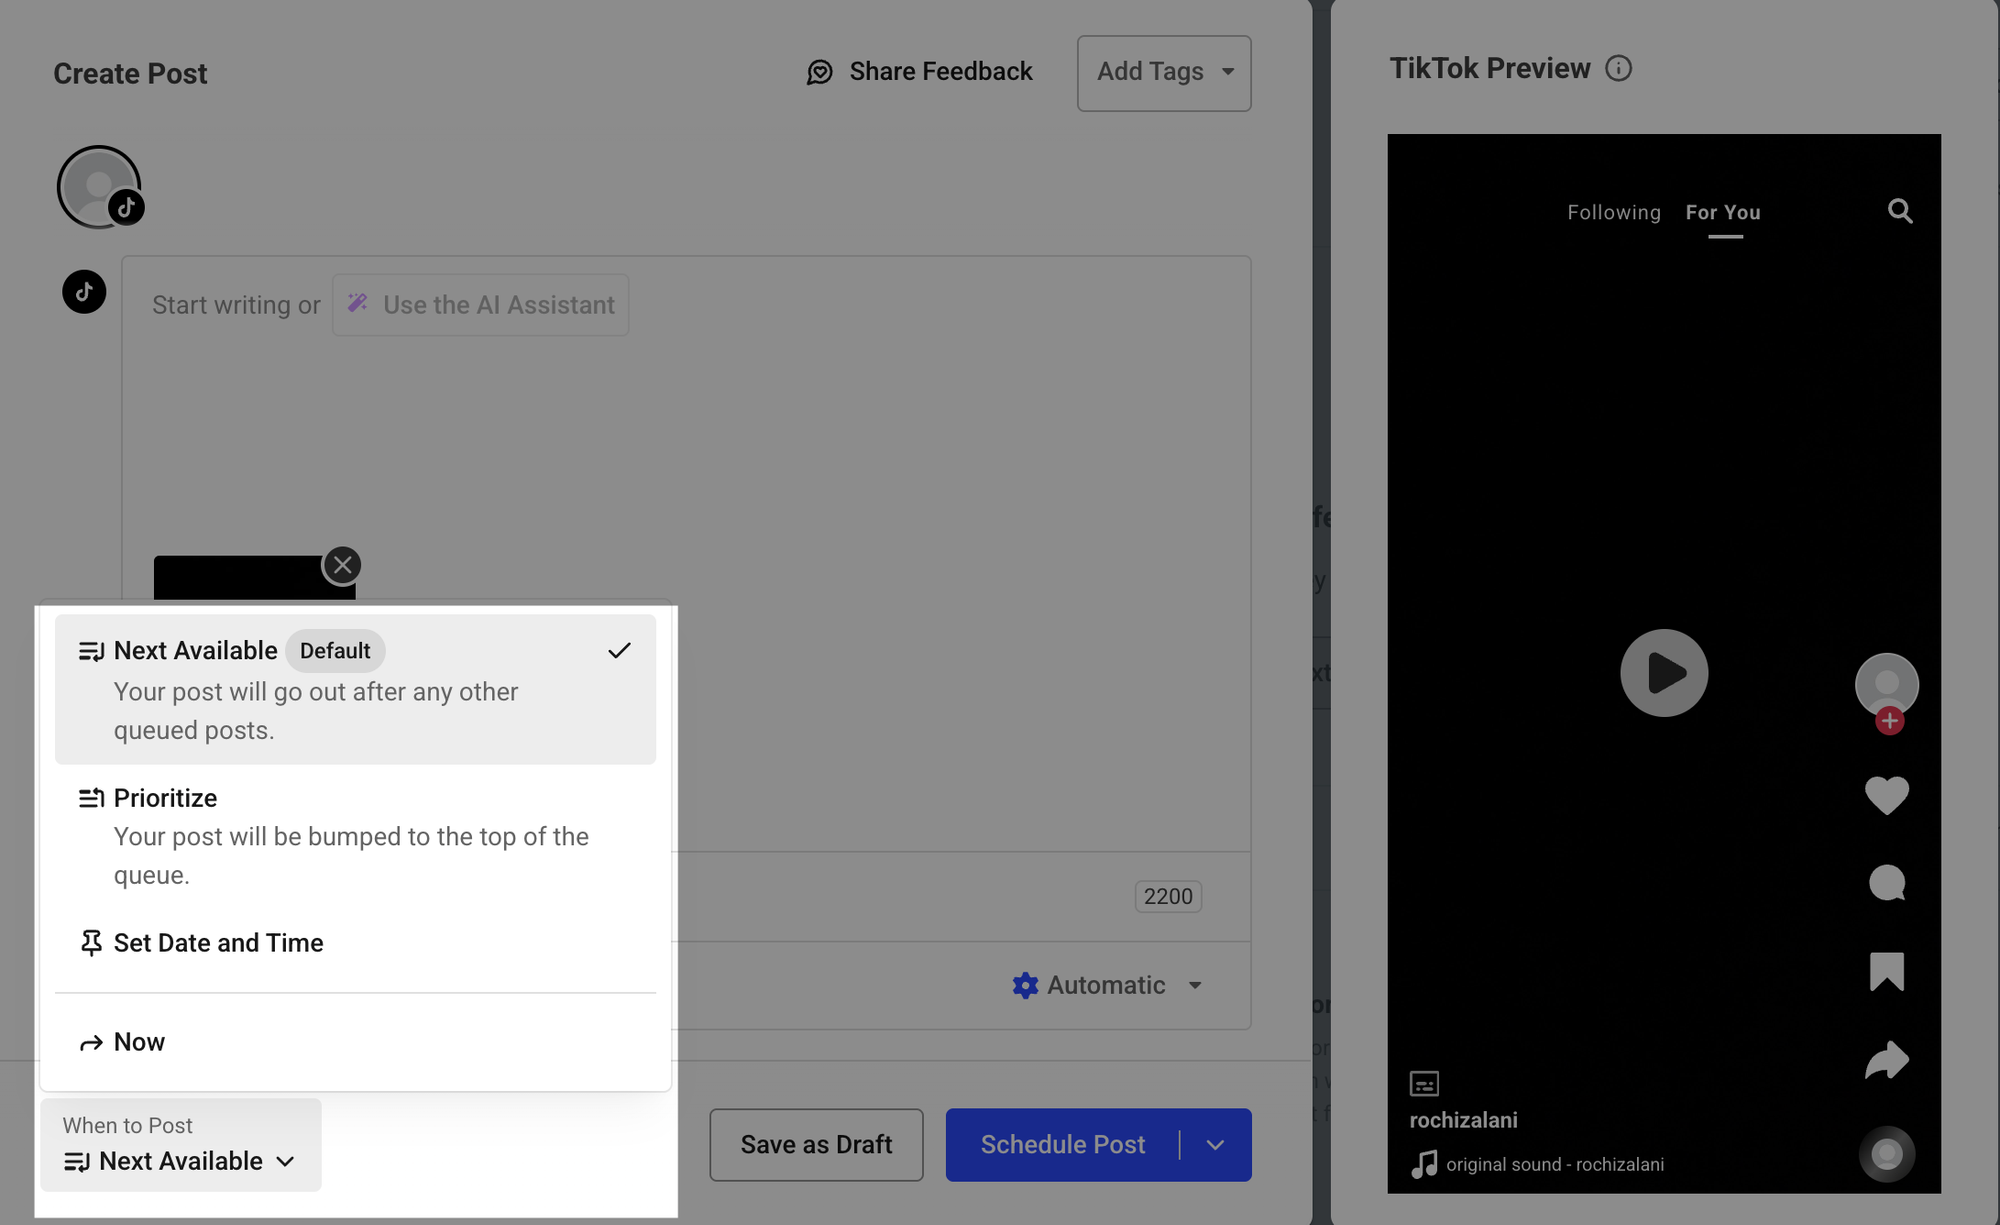Click Schedule Post
Viewport: 2000px width, 1225px height.
click(x=1062, y=1144)
